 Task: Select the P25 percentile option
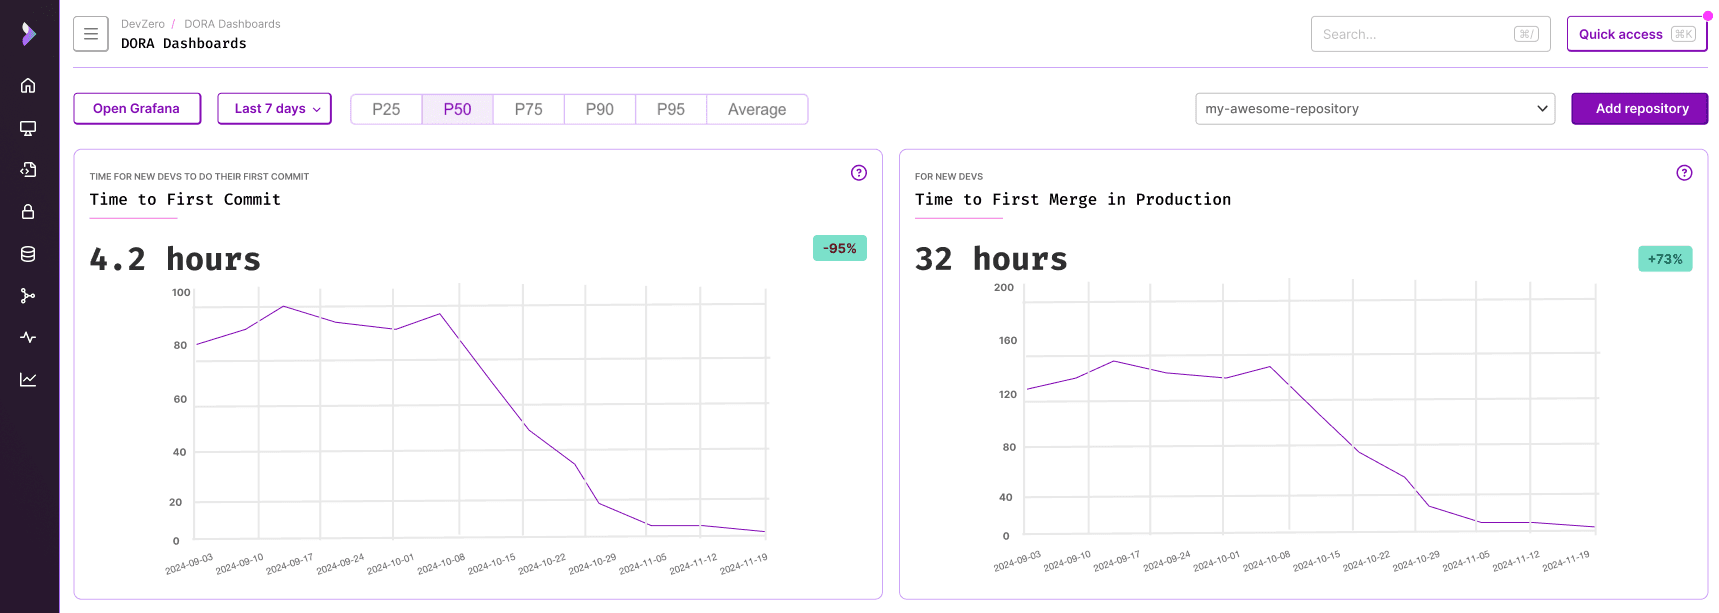[386, 109]
